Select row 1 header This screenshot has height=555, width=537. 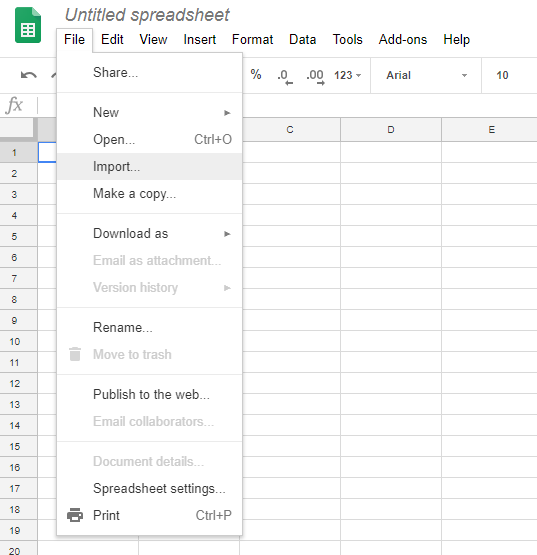click(x=18, y=153)
